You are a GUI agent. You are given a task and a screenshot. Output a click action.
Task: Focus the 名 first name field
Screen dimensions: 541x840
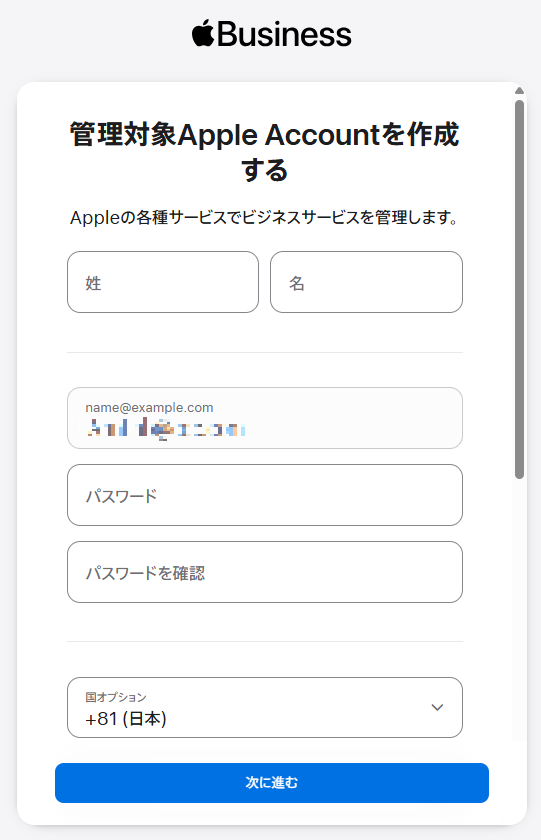pos(366,282)
